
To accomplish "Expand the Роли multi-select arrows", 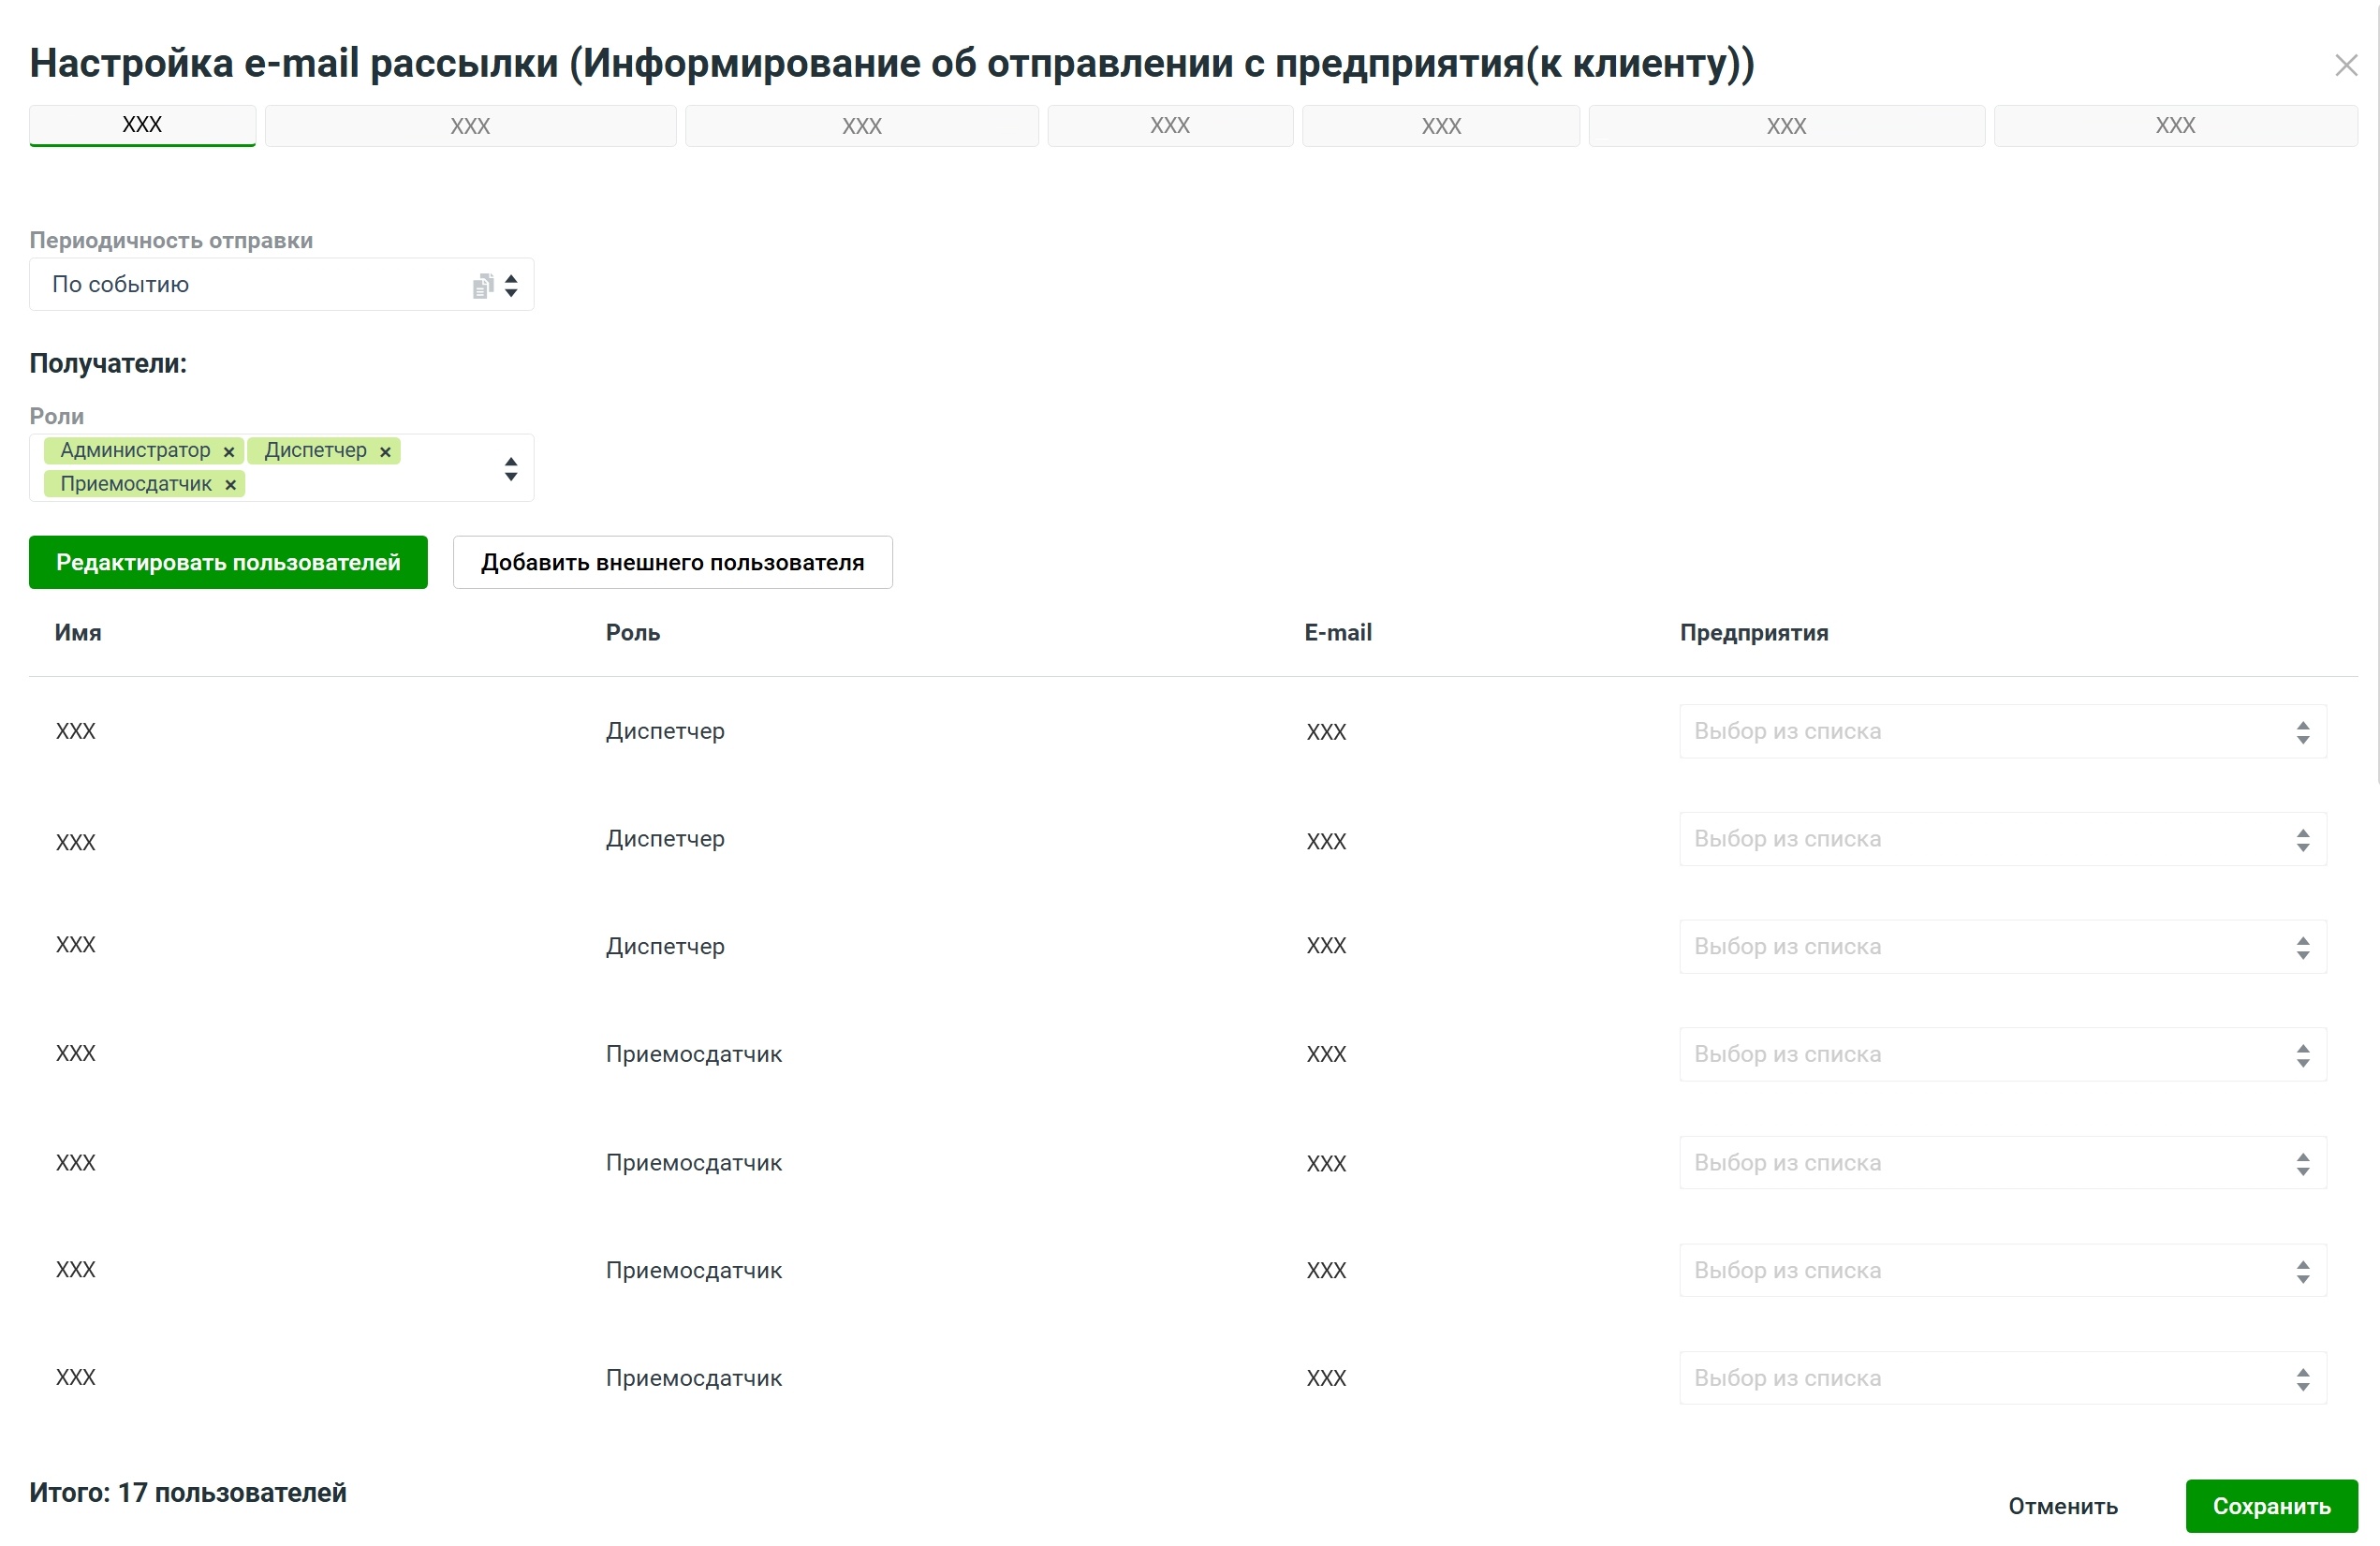I will 511,469.
